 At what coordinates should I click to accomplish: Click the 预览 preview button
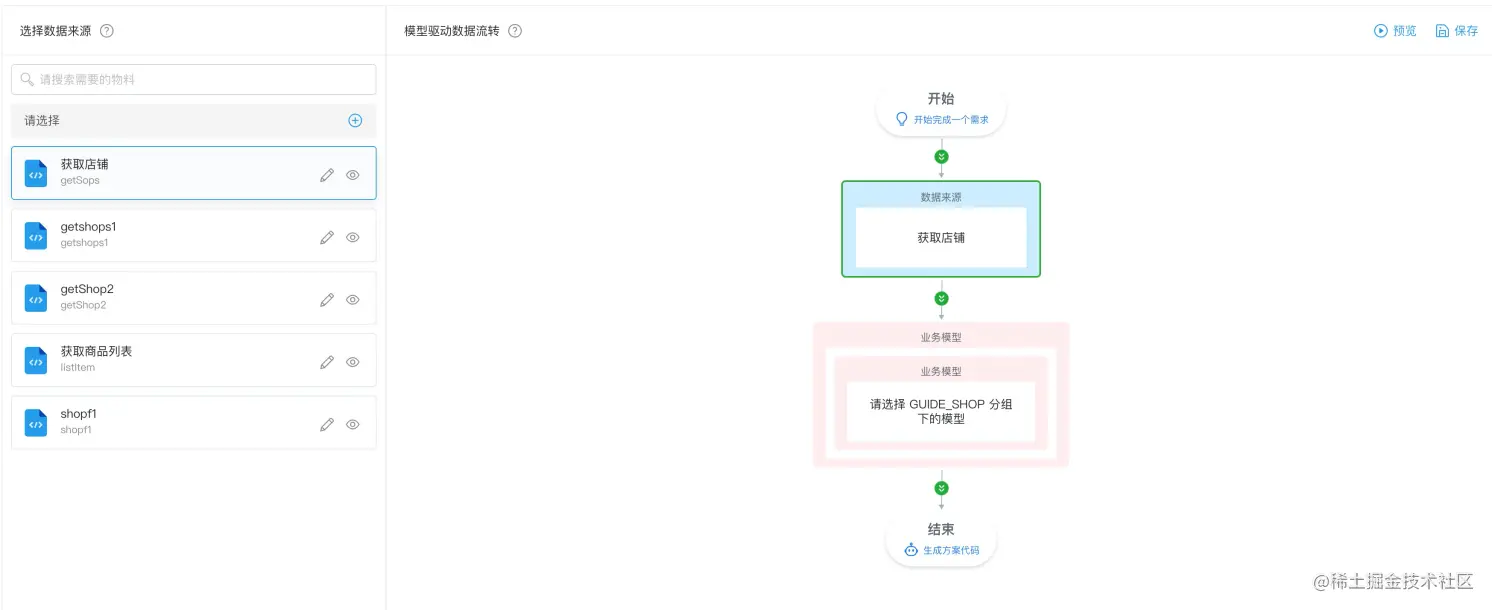tap(1395, 31)
